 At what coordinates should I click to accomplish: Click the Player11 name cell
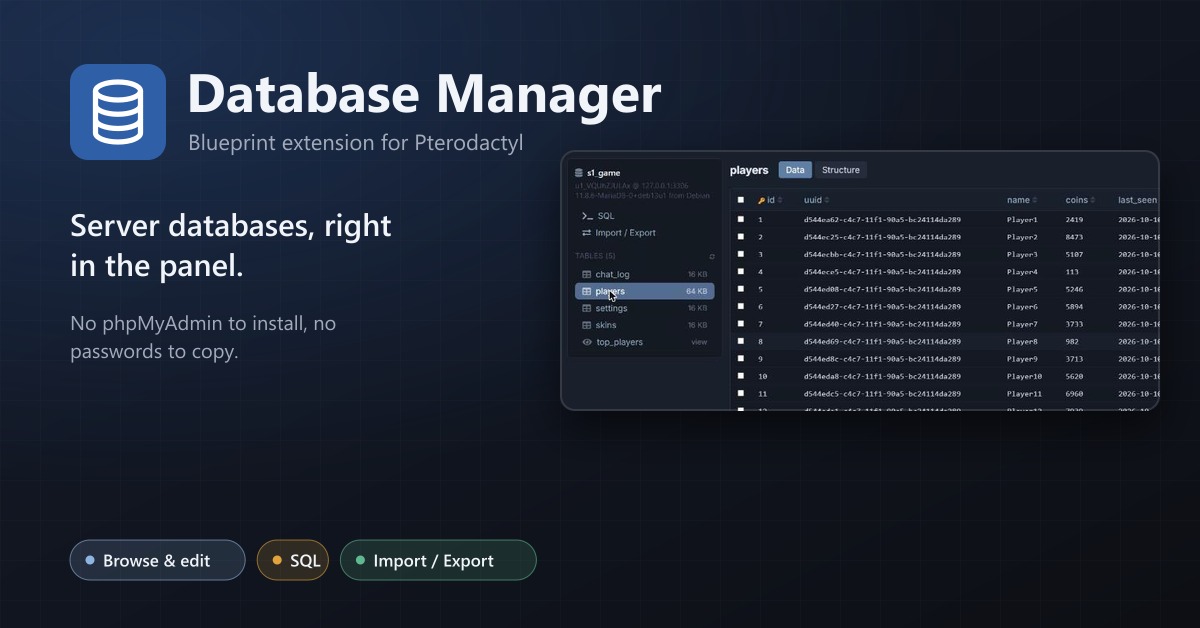click(1025, 394)
